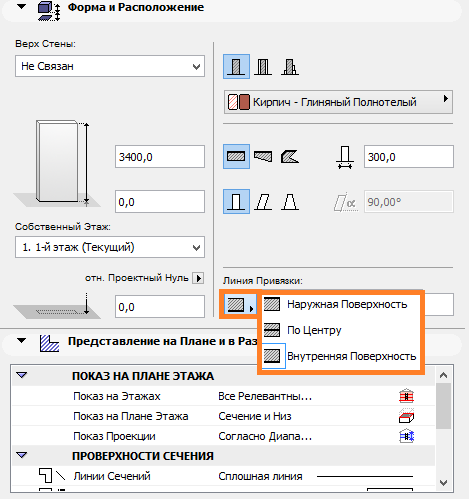The image size is (469, 499).
Task: Select Внутренняя Поверхность menu entry
Action: (340, 356)
